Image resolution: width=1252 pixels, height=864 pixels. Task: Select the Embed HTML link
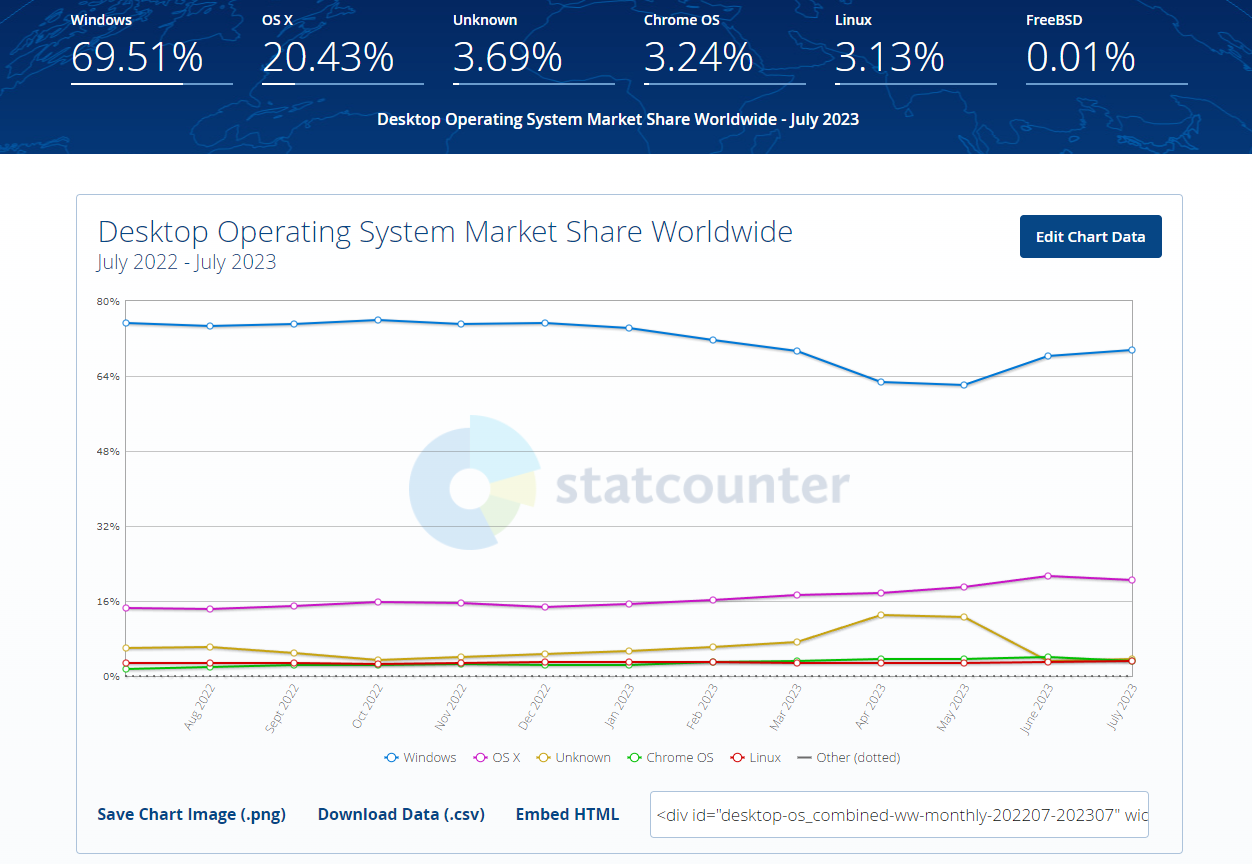pyautogui.click(x=567, y=814)
